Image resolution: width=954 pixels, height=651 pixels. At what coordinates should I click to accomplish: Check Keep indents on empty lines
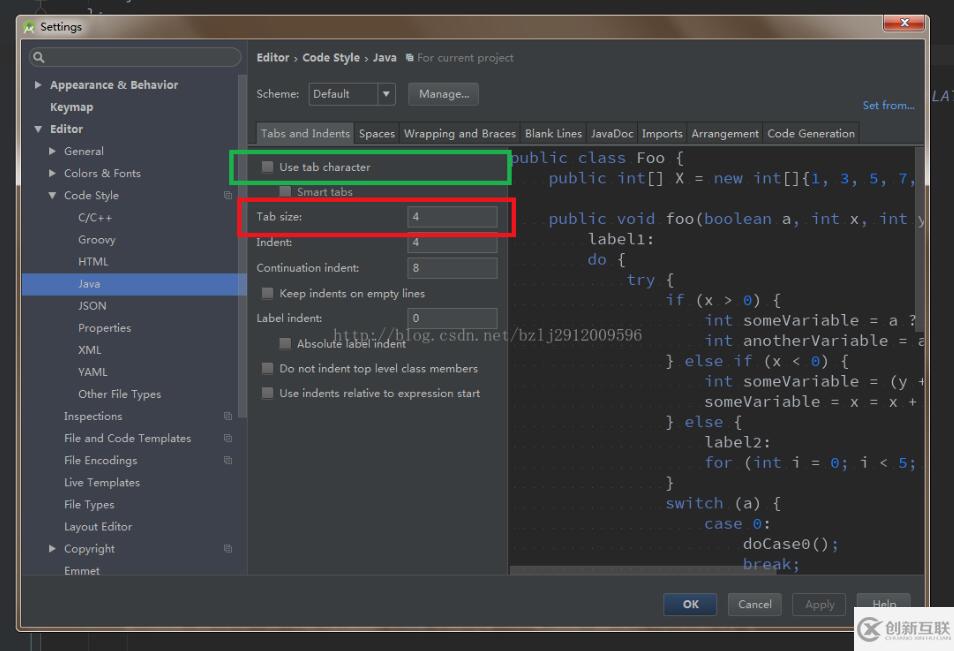pos(266,293)
